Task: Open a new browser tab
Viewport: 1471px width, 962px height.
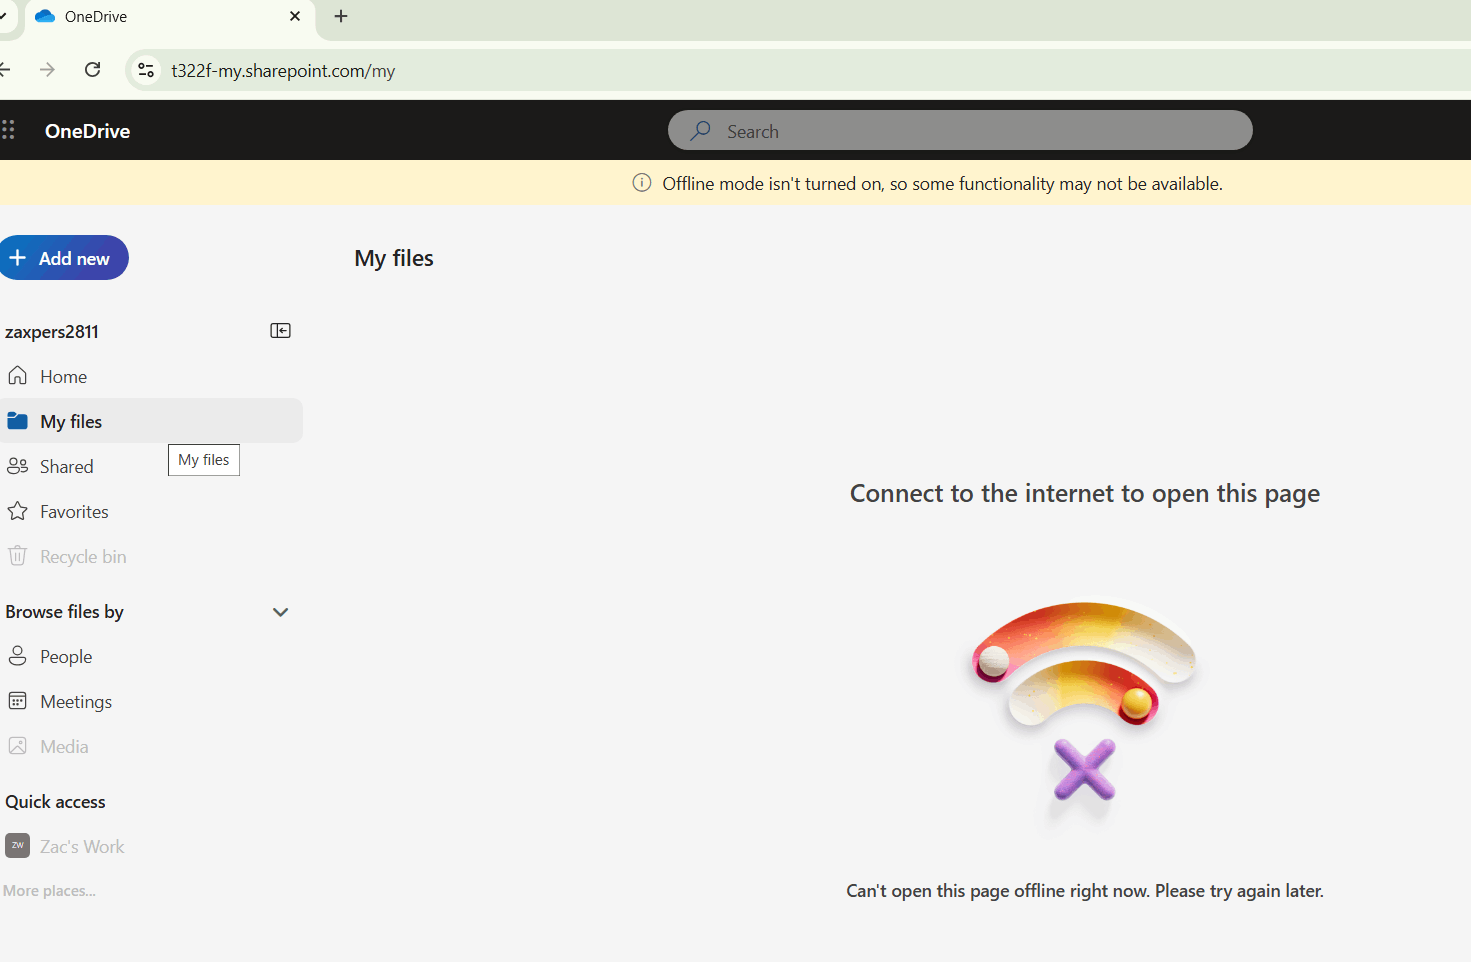Action: 341,16
